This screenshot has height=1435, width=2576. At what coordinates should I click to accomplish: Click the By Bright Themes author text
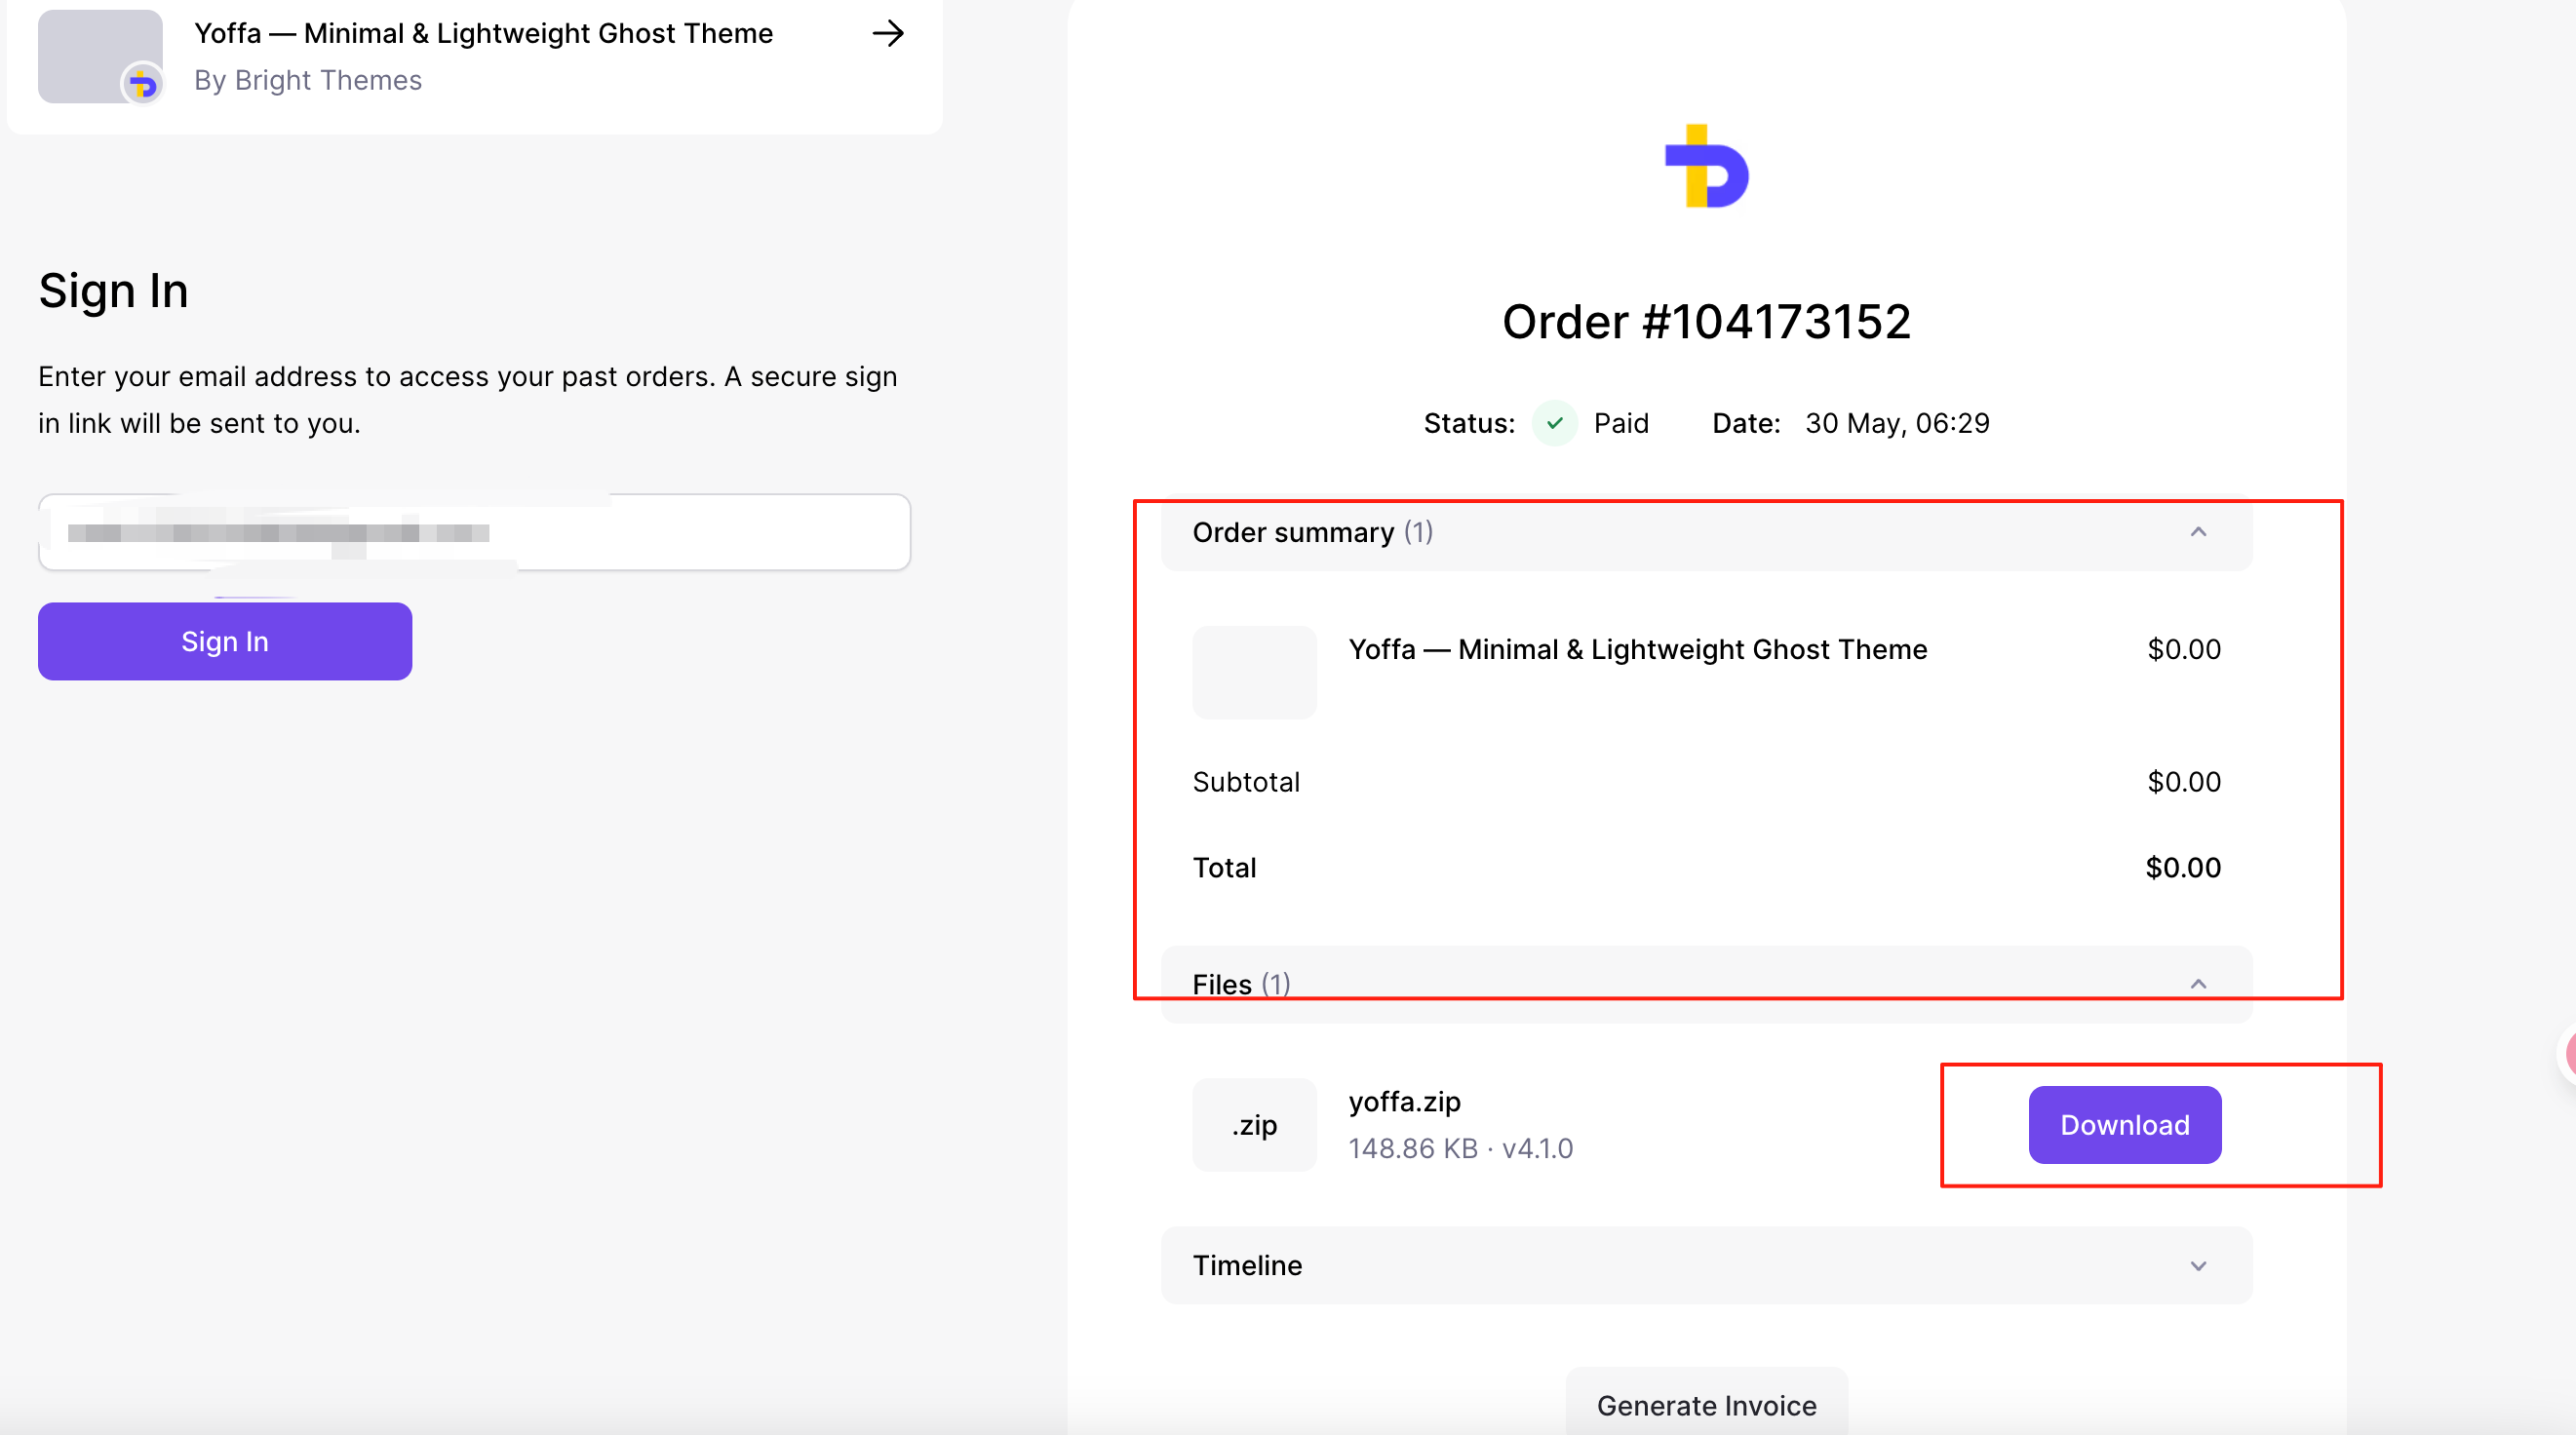click(308, 80)
